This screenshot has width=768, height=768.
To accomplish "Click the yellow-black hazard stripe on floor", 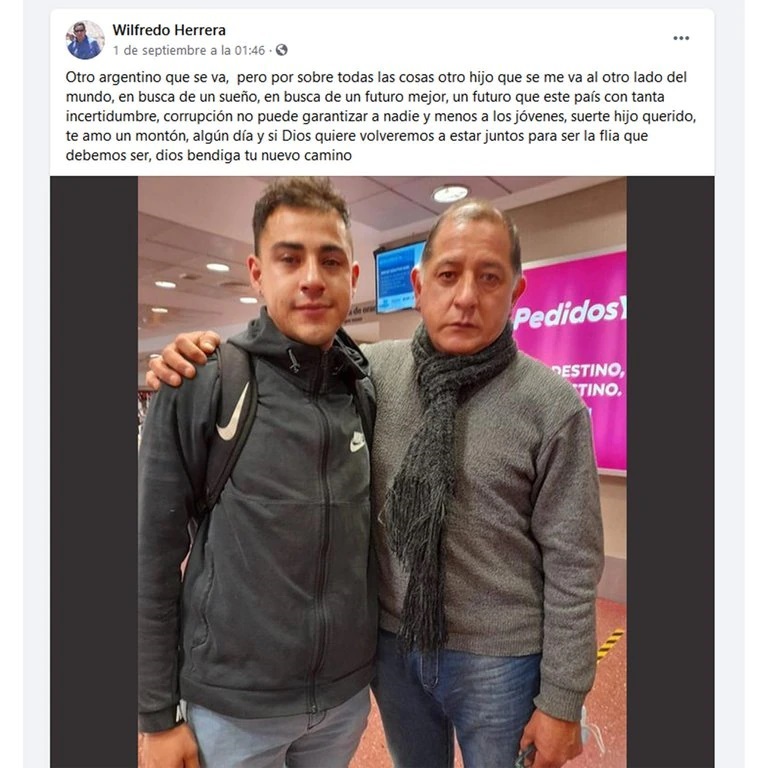I will pos(610,644).
